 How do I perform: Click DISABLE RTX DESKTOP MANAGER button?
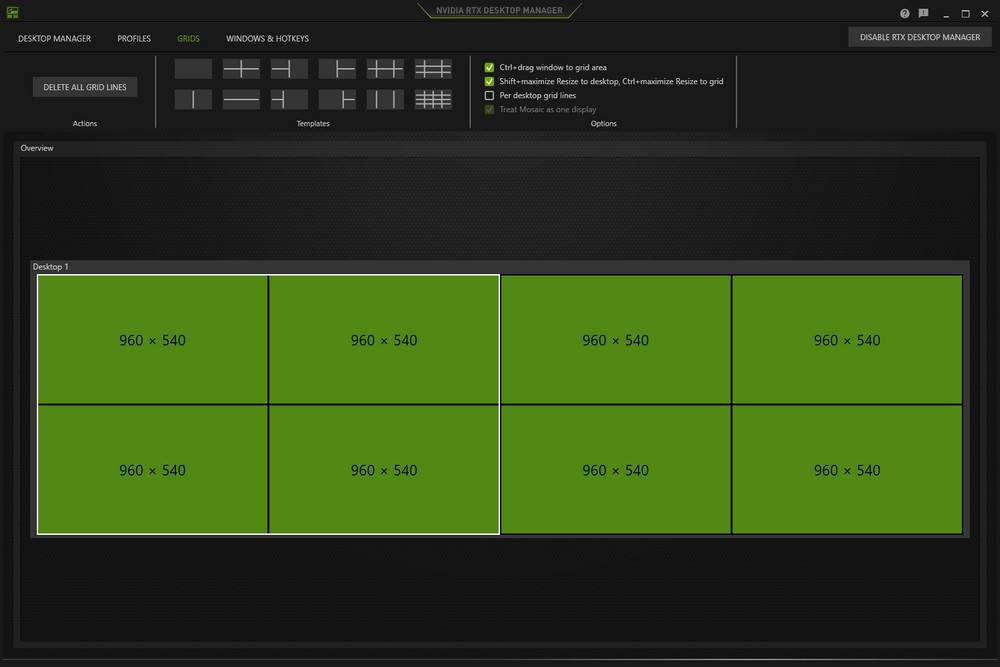point(919,36)
